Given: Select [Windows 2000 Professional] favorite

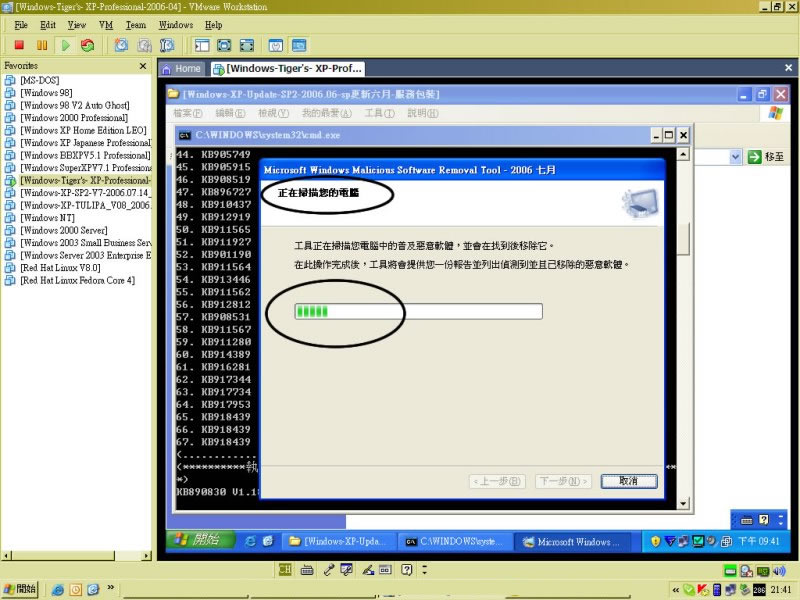Looking at the screenshot, I should pyautogui.click(x=74, y=118).
